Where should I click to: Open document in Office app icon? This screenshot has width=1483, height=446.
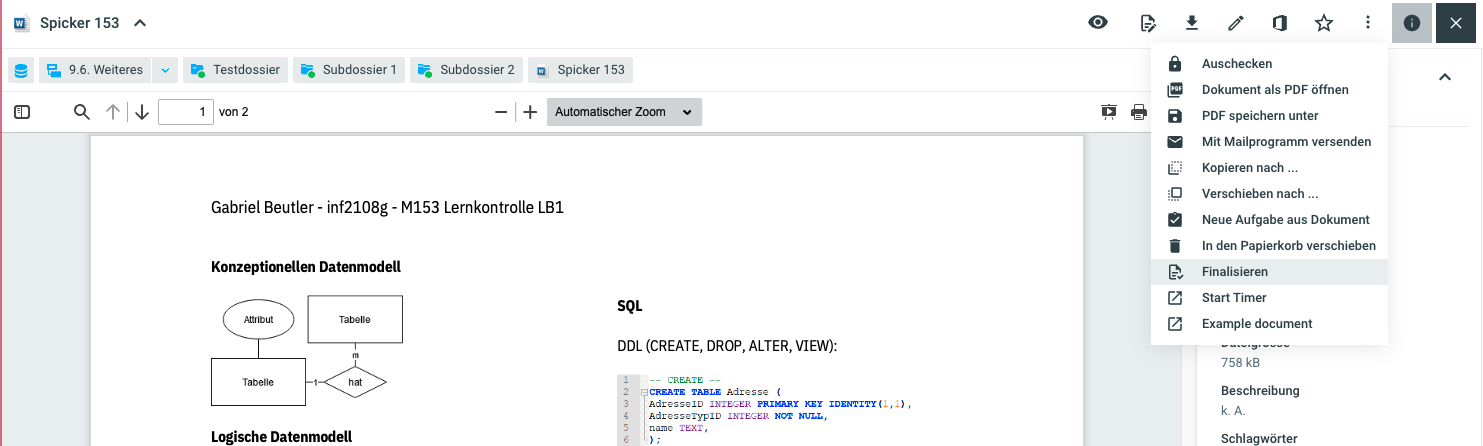(x=1279, y=23)
